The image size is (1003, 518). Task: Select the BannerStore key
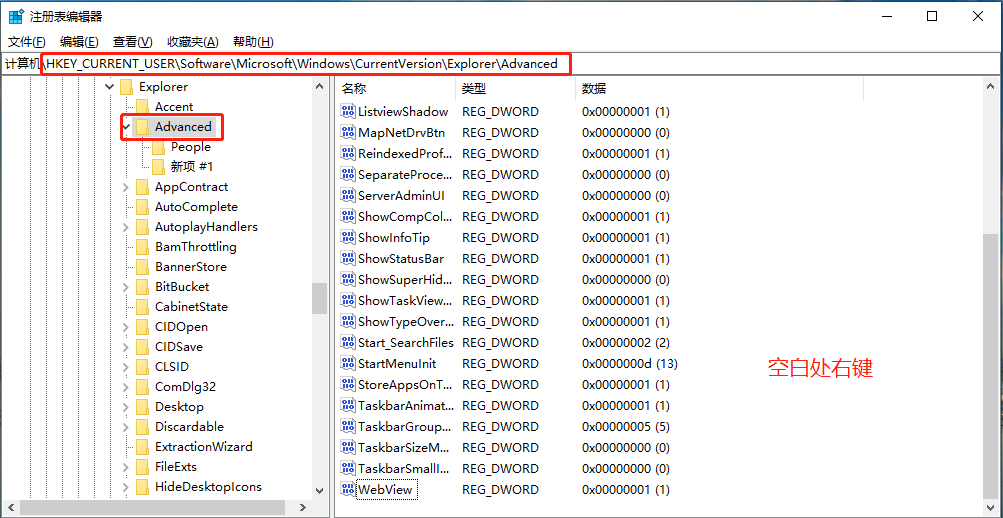pos(191,267)
